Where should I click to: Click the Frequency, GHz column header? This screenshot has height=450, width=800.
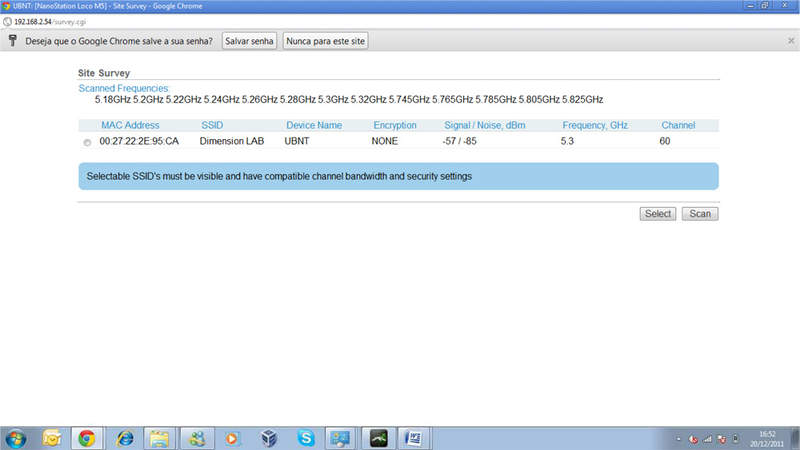pyautogui.click(x=595, y=126)
